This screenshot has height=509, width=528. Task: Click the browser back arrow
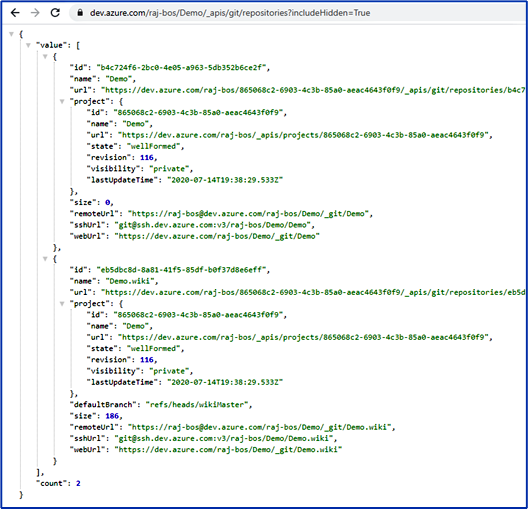click(x=15, y=13)
